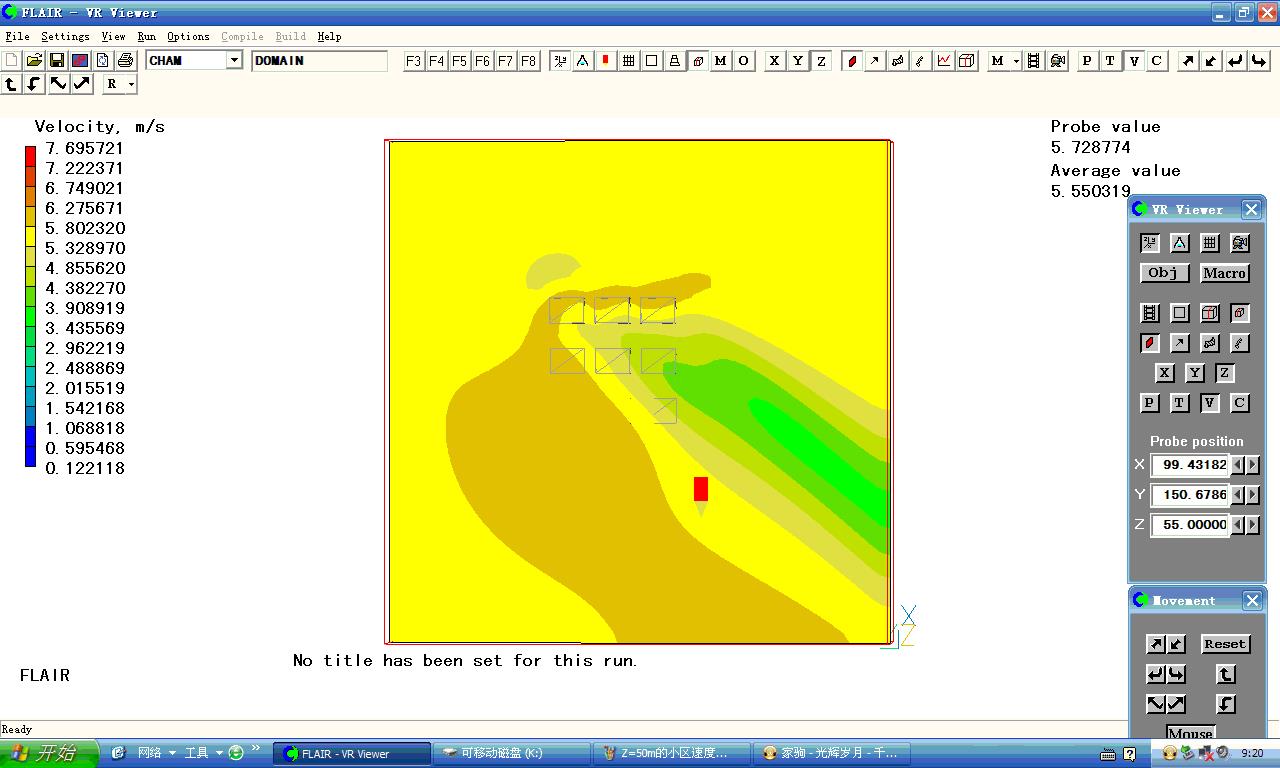
Task: Click the film strip animation toolbar icon
Action: [1034, 61]
